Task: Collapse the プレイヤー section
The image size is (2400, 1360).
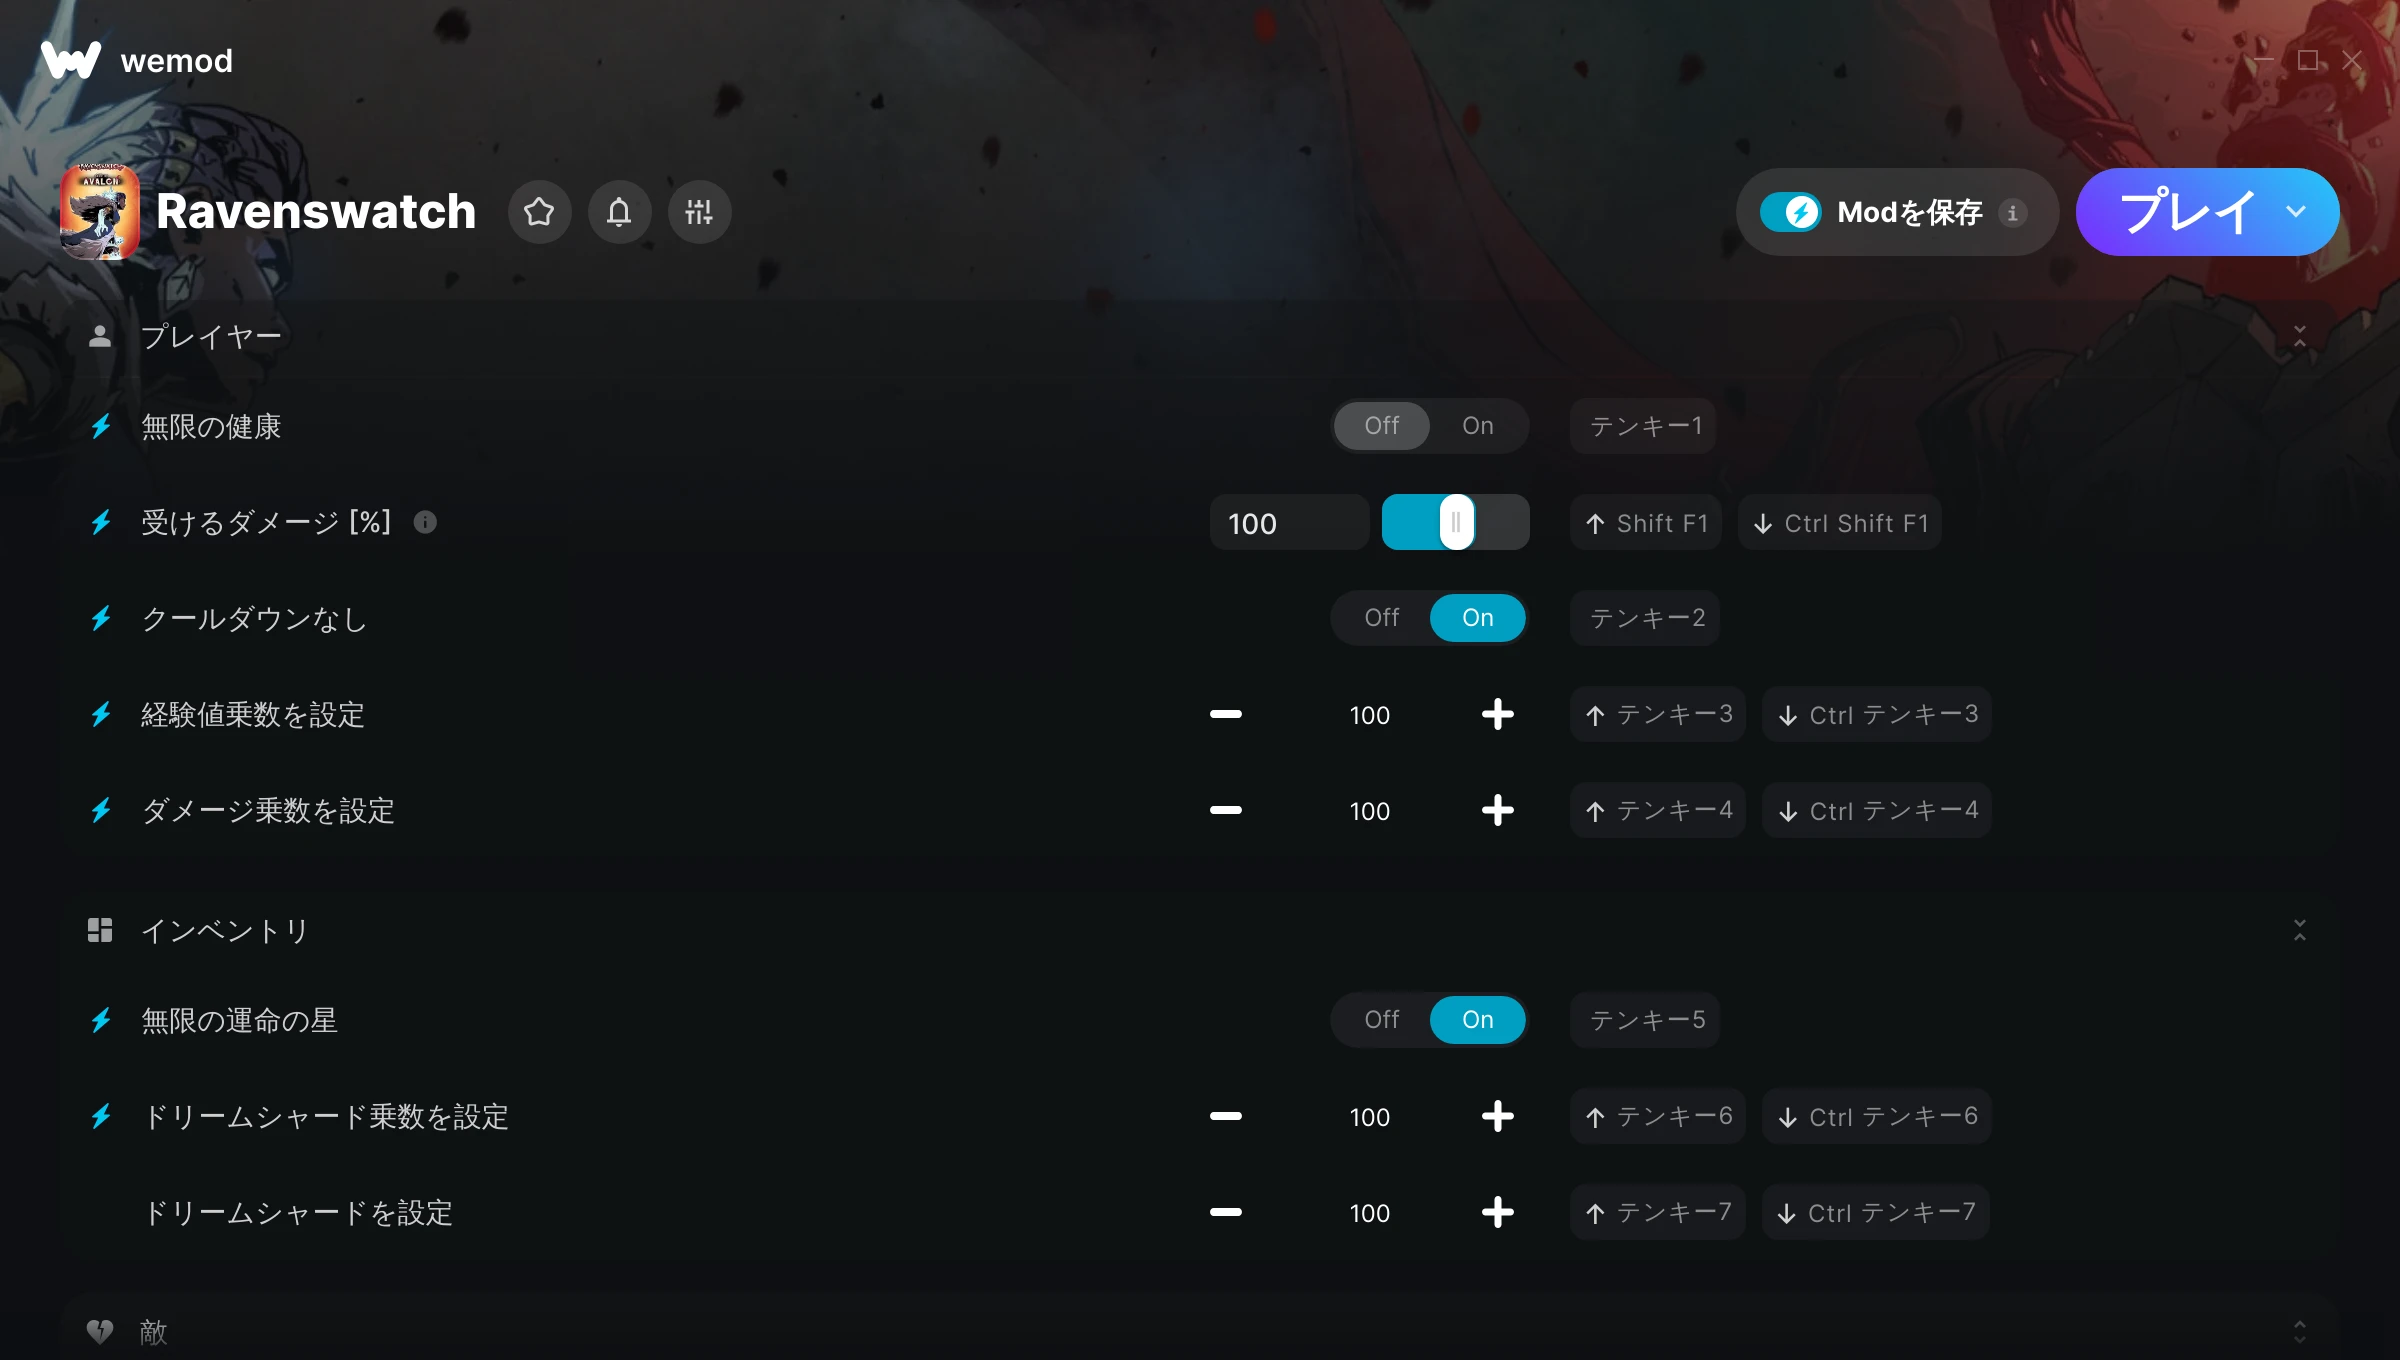Action: click(x=2299, y=336)
